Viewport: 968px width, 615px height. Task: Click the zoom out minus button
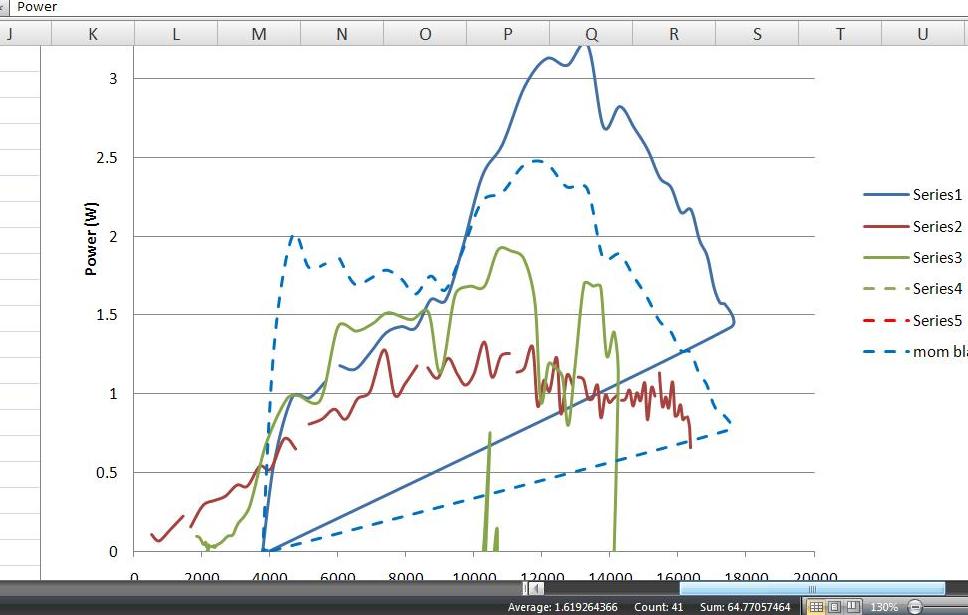point(916,608)
